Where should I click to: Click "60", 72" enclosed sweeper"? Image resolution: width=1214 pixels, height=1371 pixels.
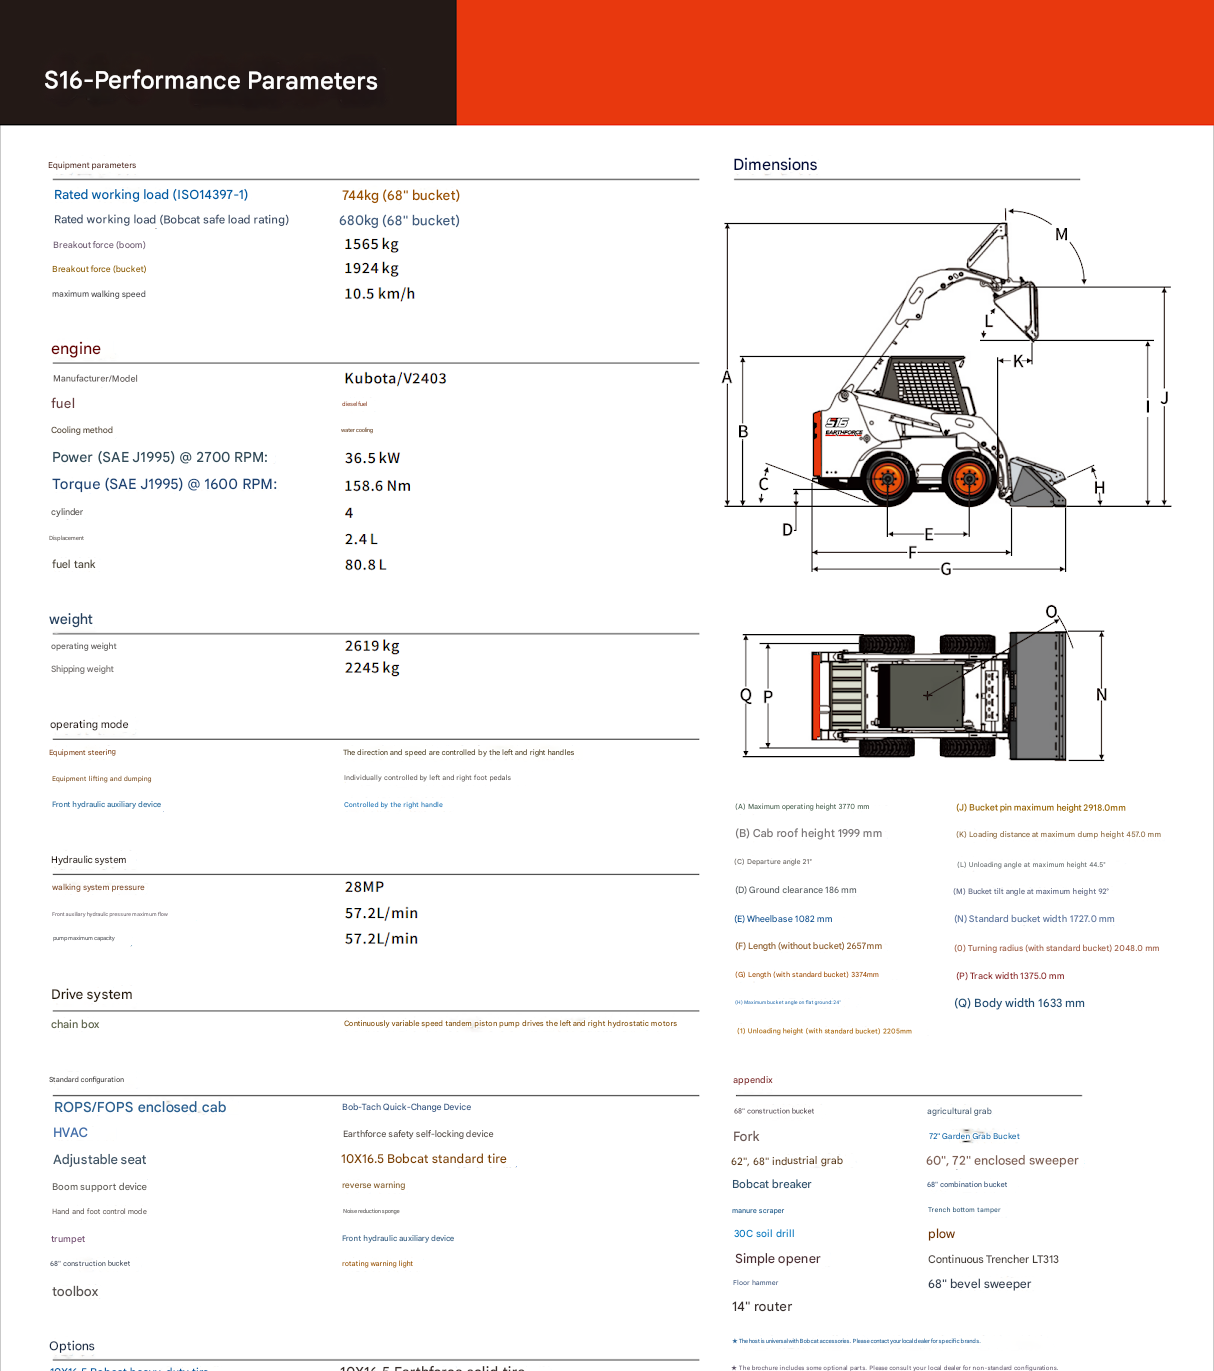coord(1002,1160)
